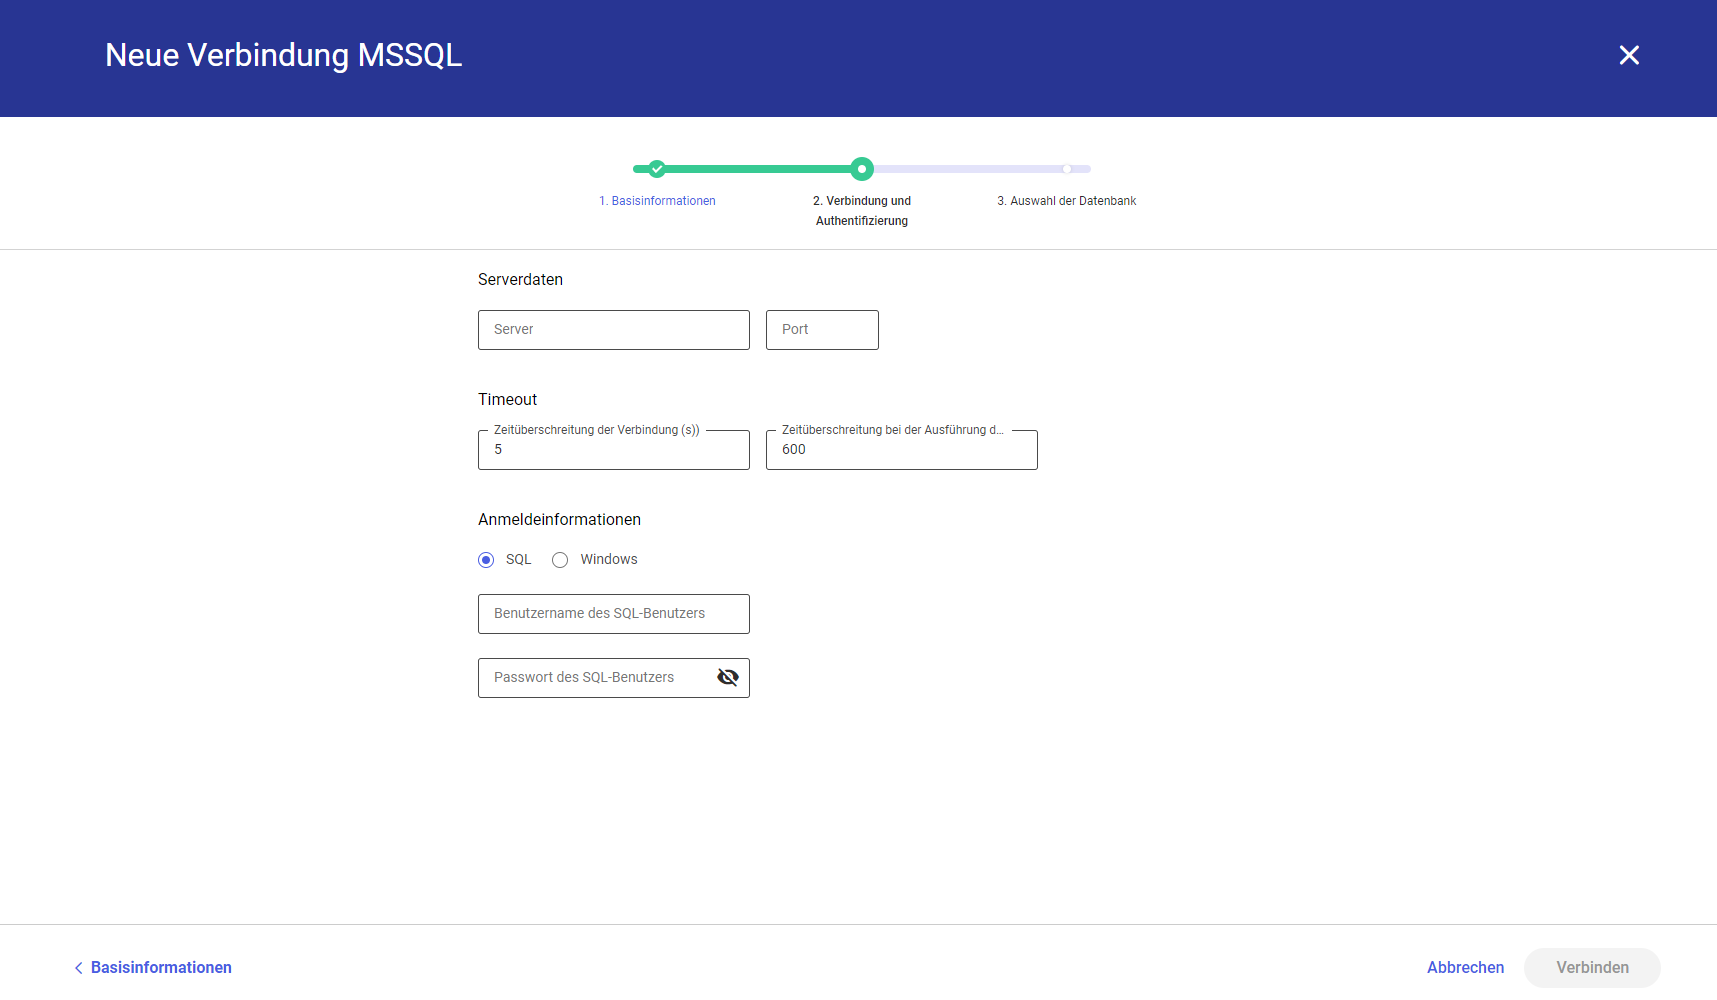Click the Abbrechen button
1717x1000 pixels.
1465,967
